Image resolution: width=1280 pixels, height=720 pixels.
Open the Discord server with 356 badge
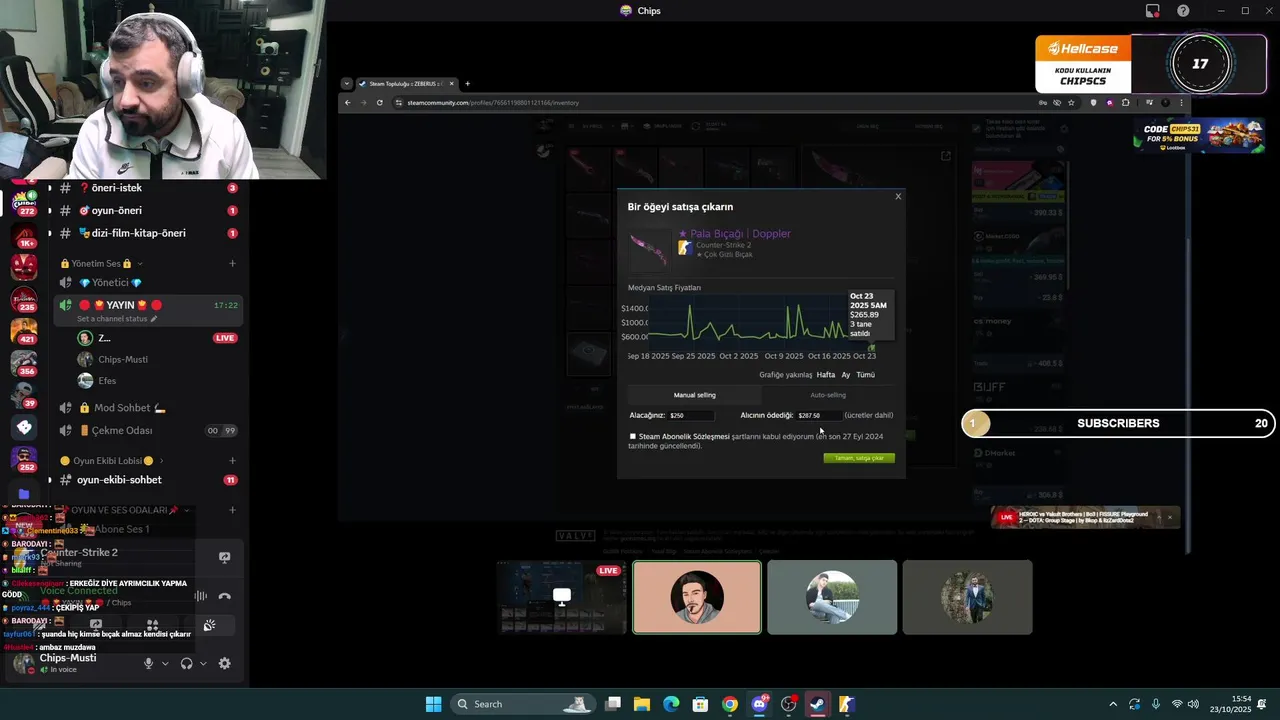(x=24, y=362)
